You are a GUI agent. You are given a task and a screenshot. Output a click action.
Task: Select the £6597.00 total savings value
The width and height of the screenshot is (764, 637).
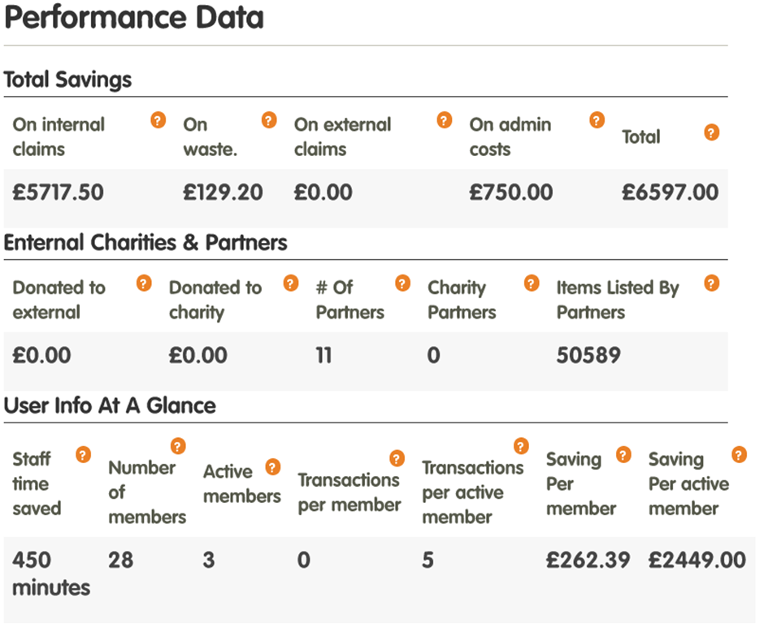(x=670, y=192)
